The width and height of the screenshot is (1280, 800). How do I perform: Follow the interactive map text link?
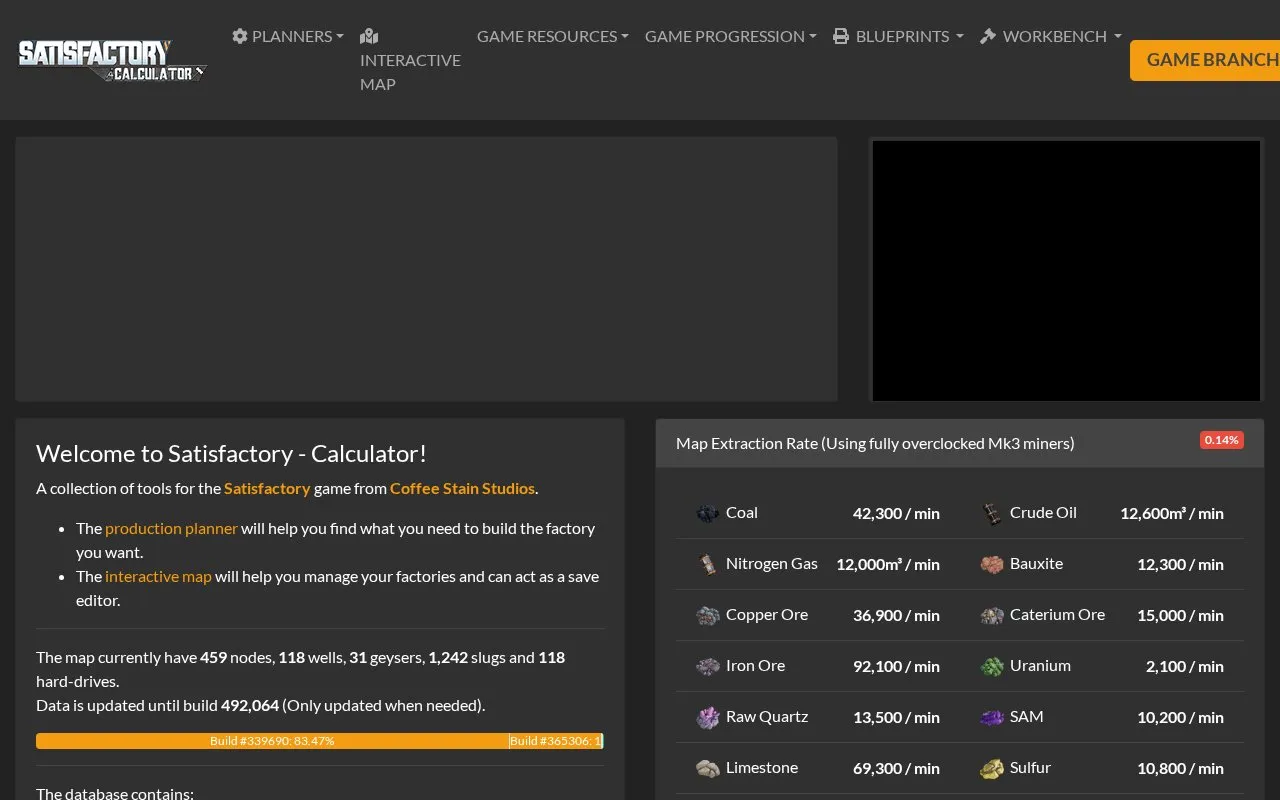(x=158, y=576)
